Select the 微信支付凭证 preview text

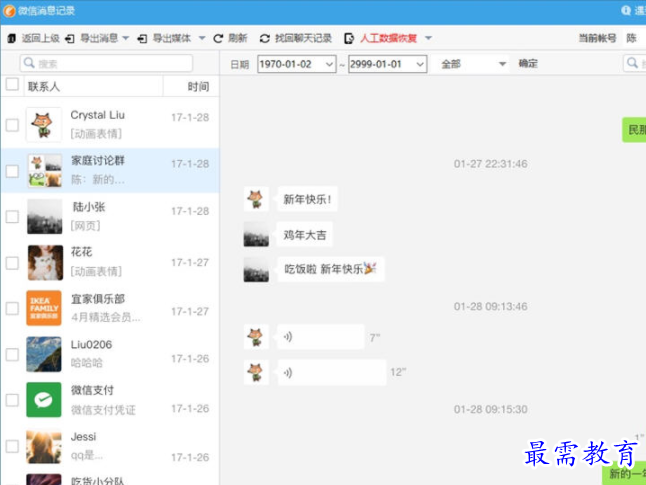click(103, 410)
